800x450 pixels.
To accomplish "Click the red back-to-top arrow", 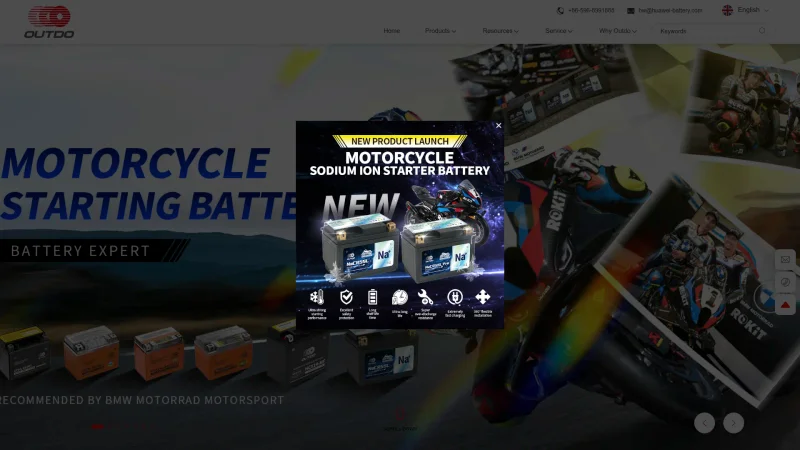I will click(785, 305).
